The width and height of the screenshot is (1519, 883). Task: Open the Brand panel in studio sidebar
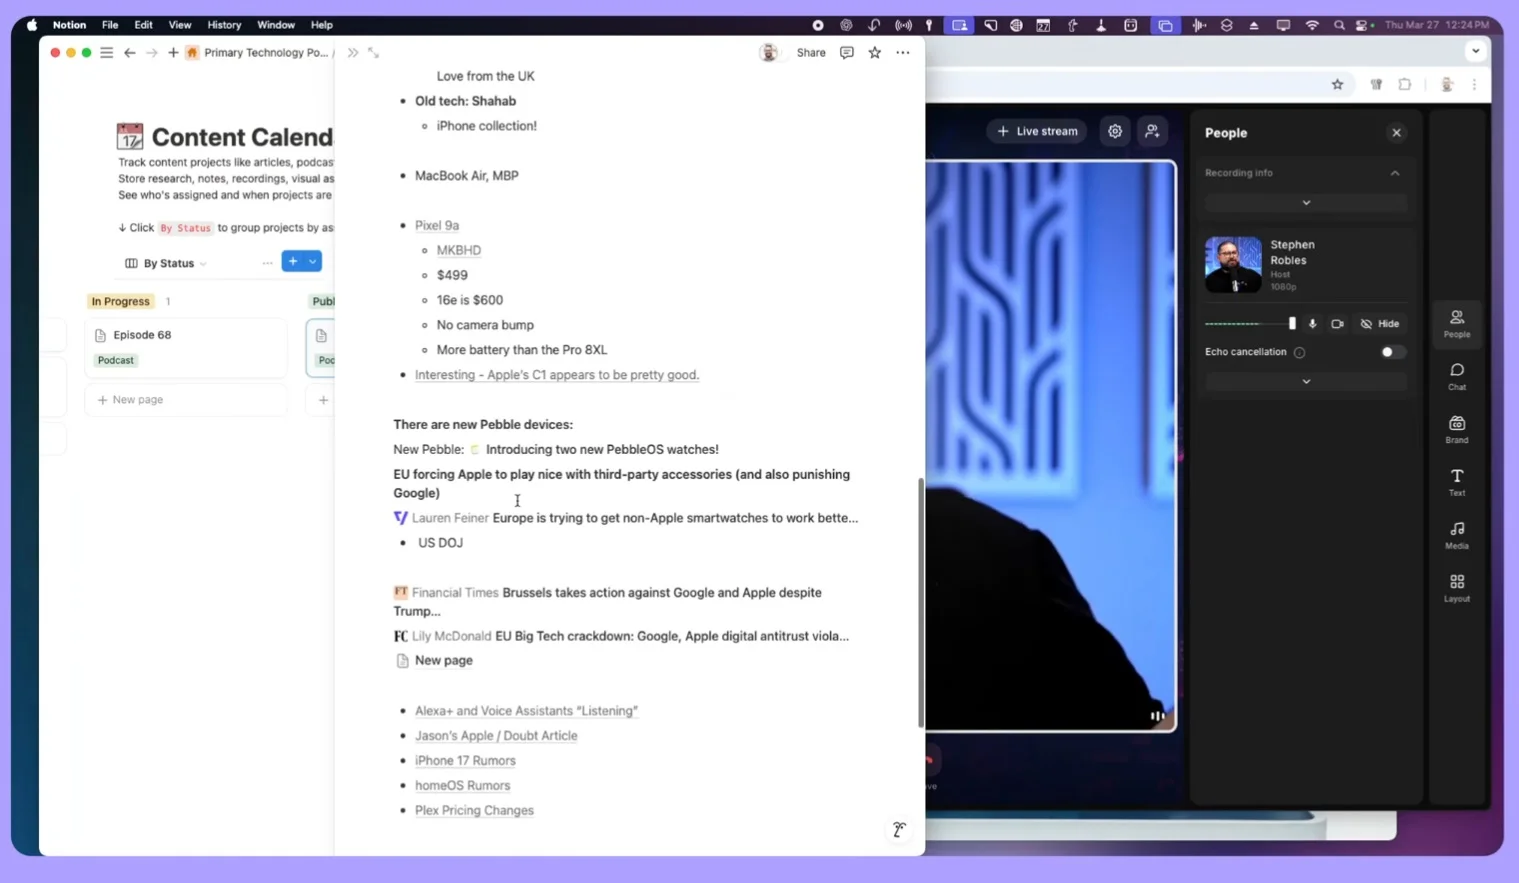coord(1457,429)
